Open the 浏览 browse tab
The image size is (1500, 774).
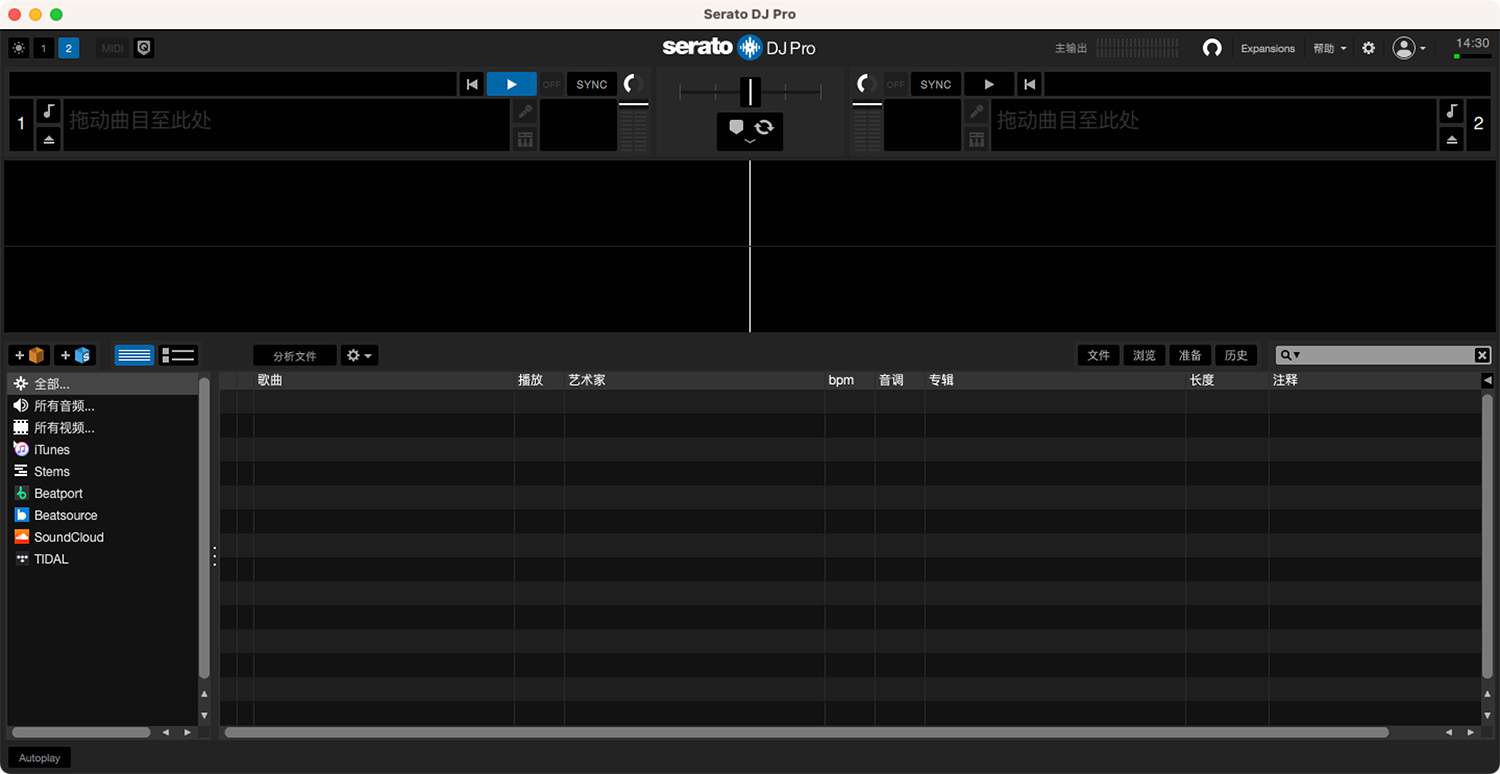pyautogui.click(x=1144, y=355)
